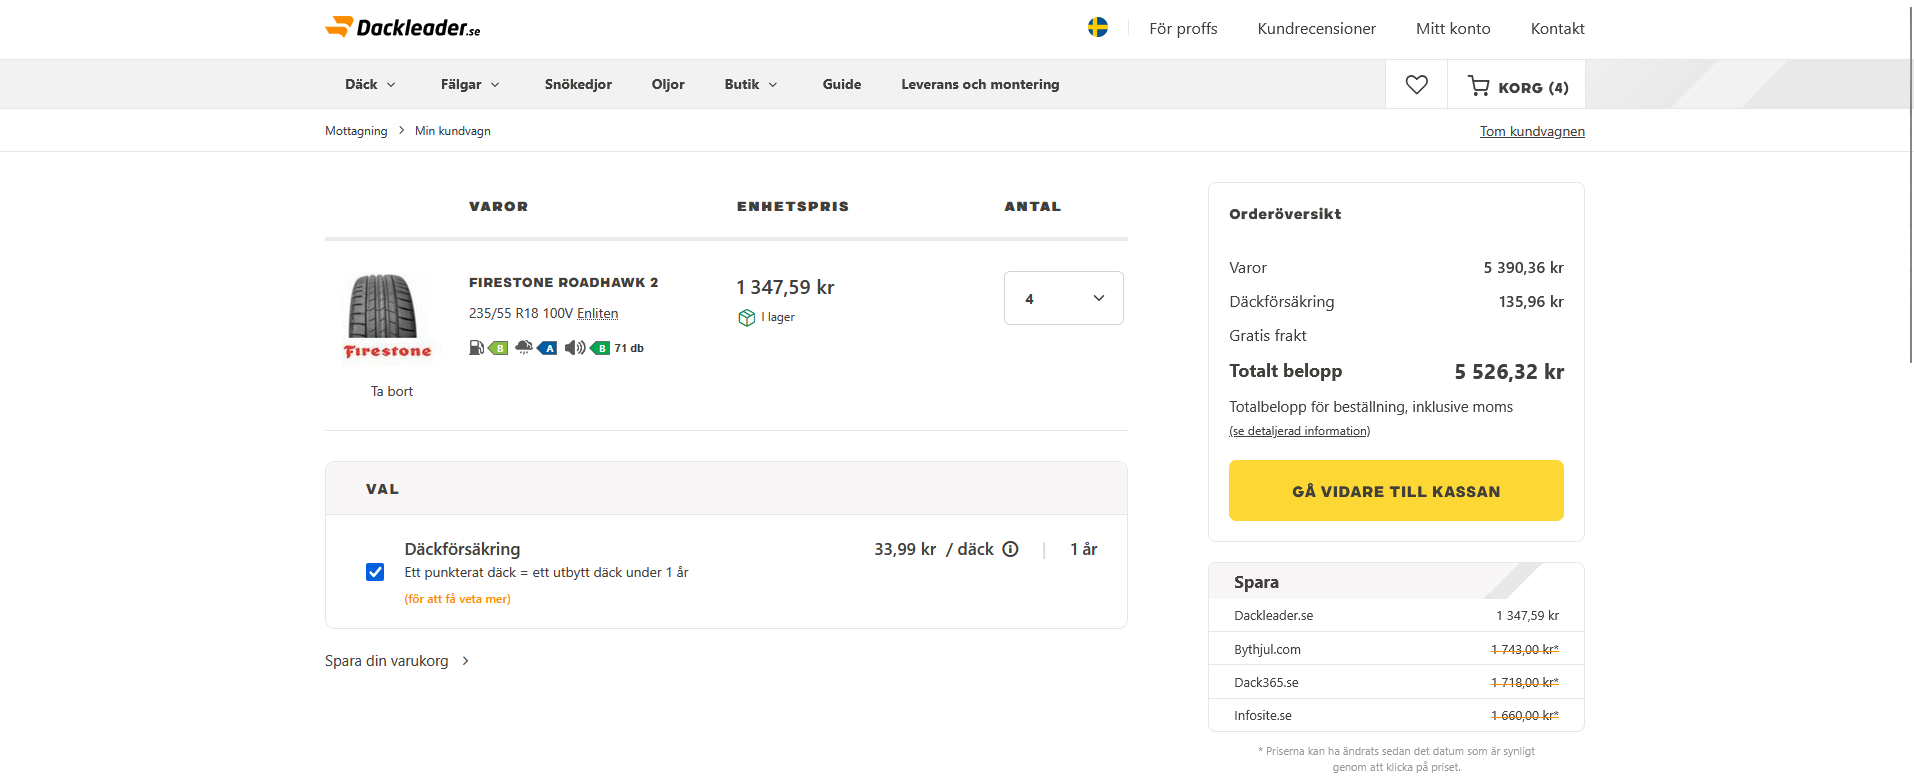The image size is (1914, 777).
Task: Click Dack365.se price 1 718,00 kr
Action: click(x=1524, y=682)
